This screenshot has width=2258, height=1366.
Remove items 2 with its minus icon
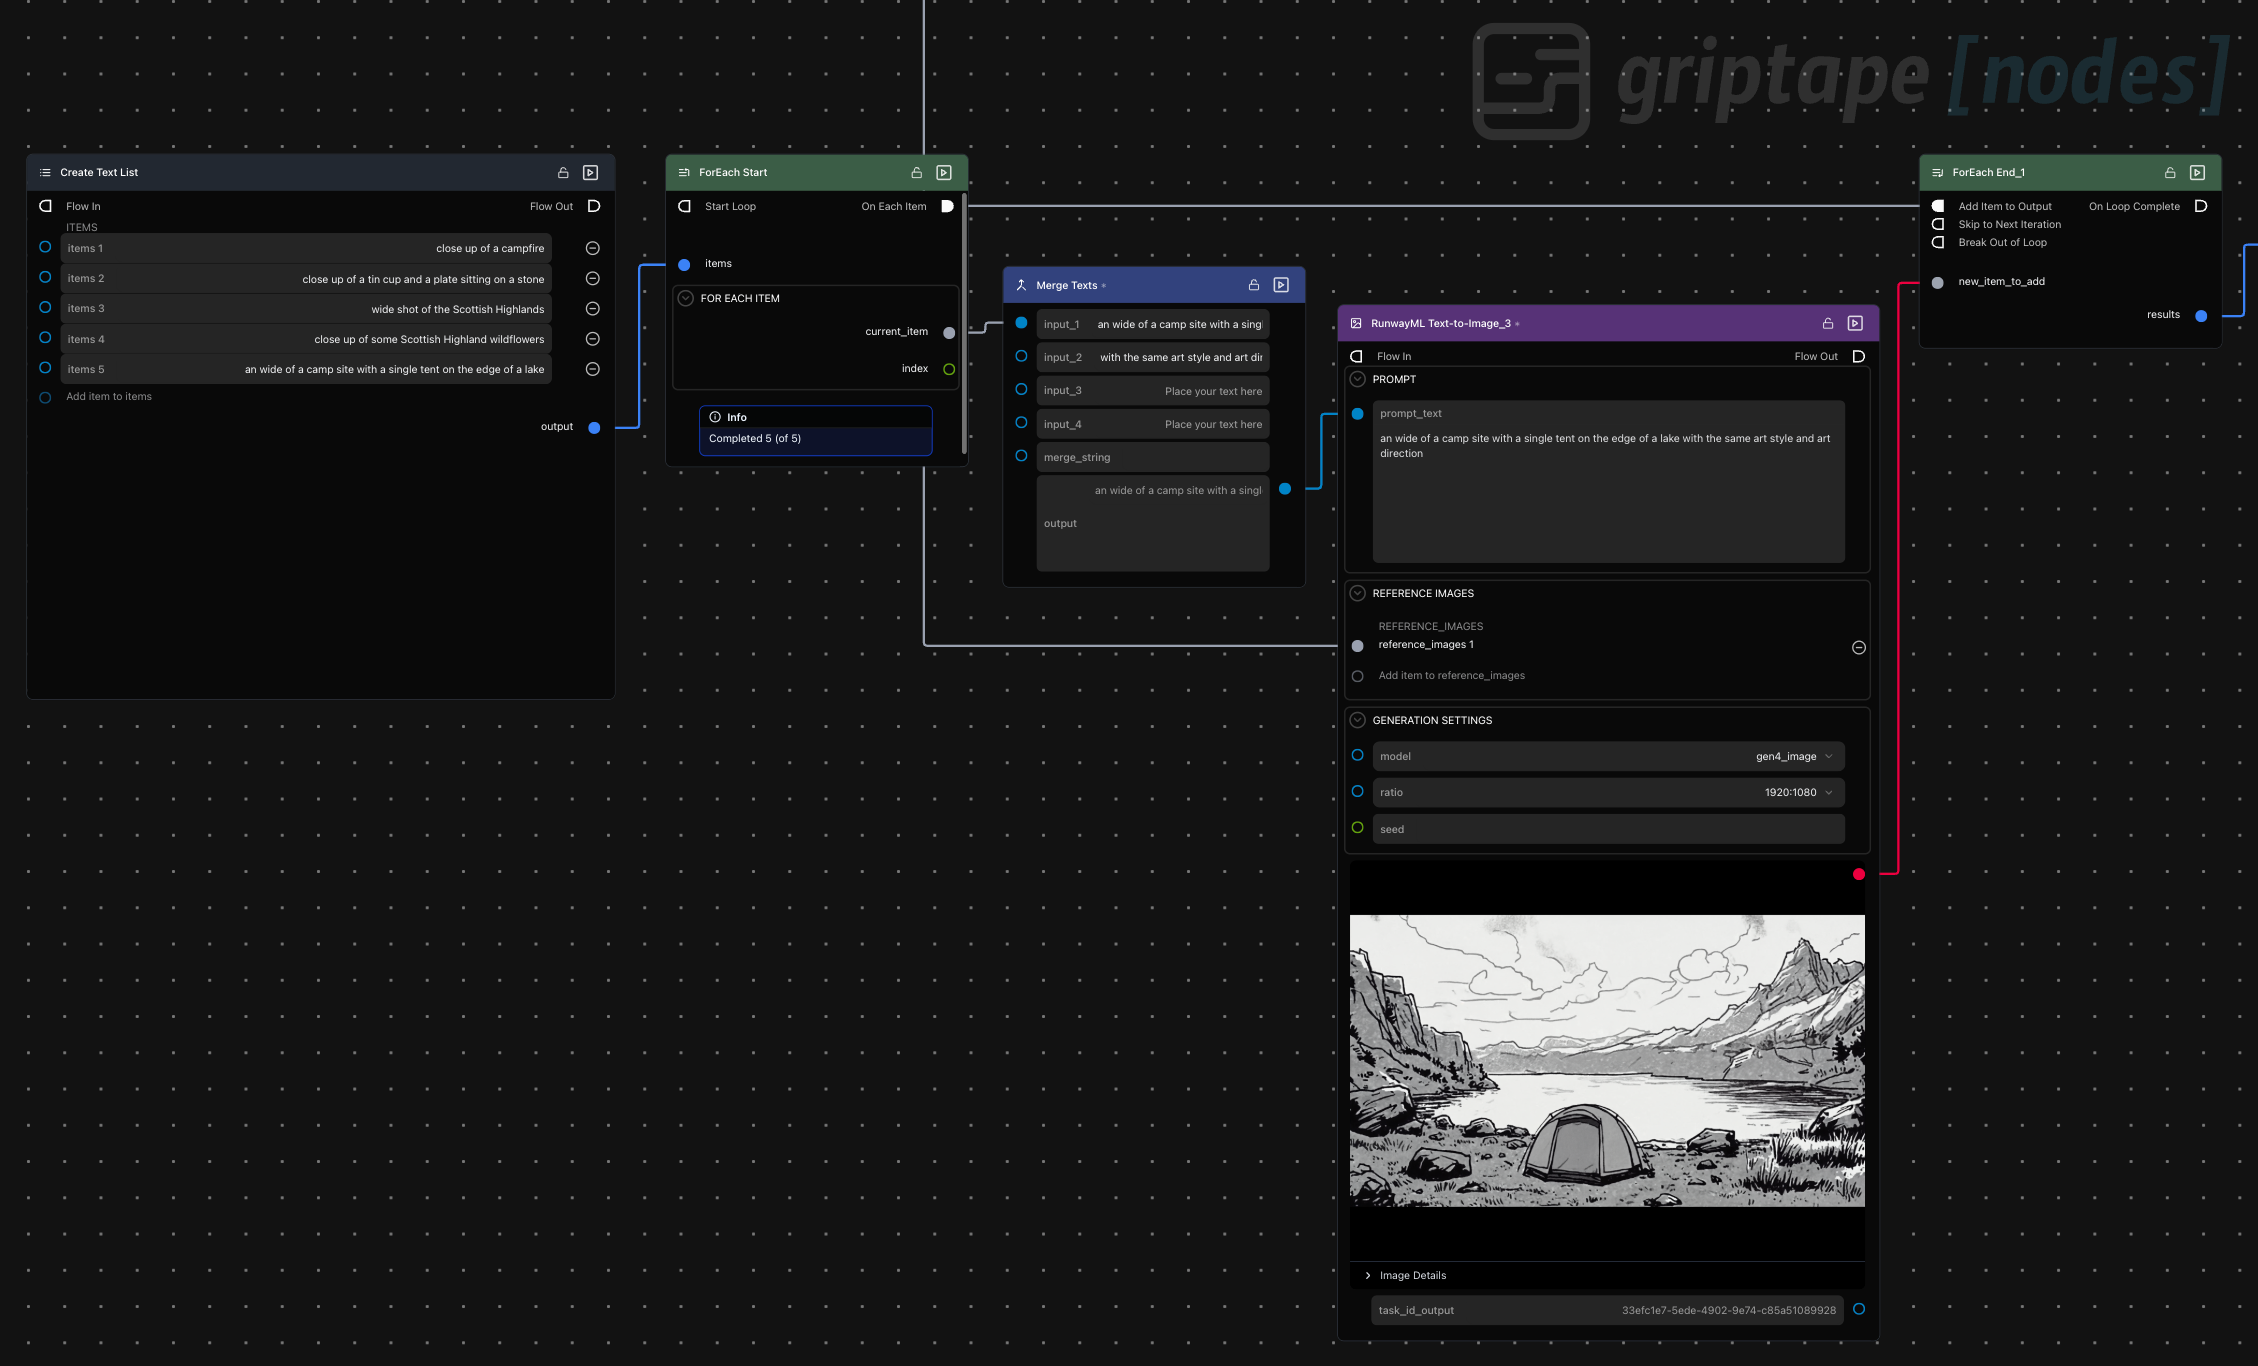click(x=592, y=278)
